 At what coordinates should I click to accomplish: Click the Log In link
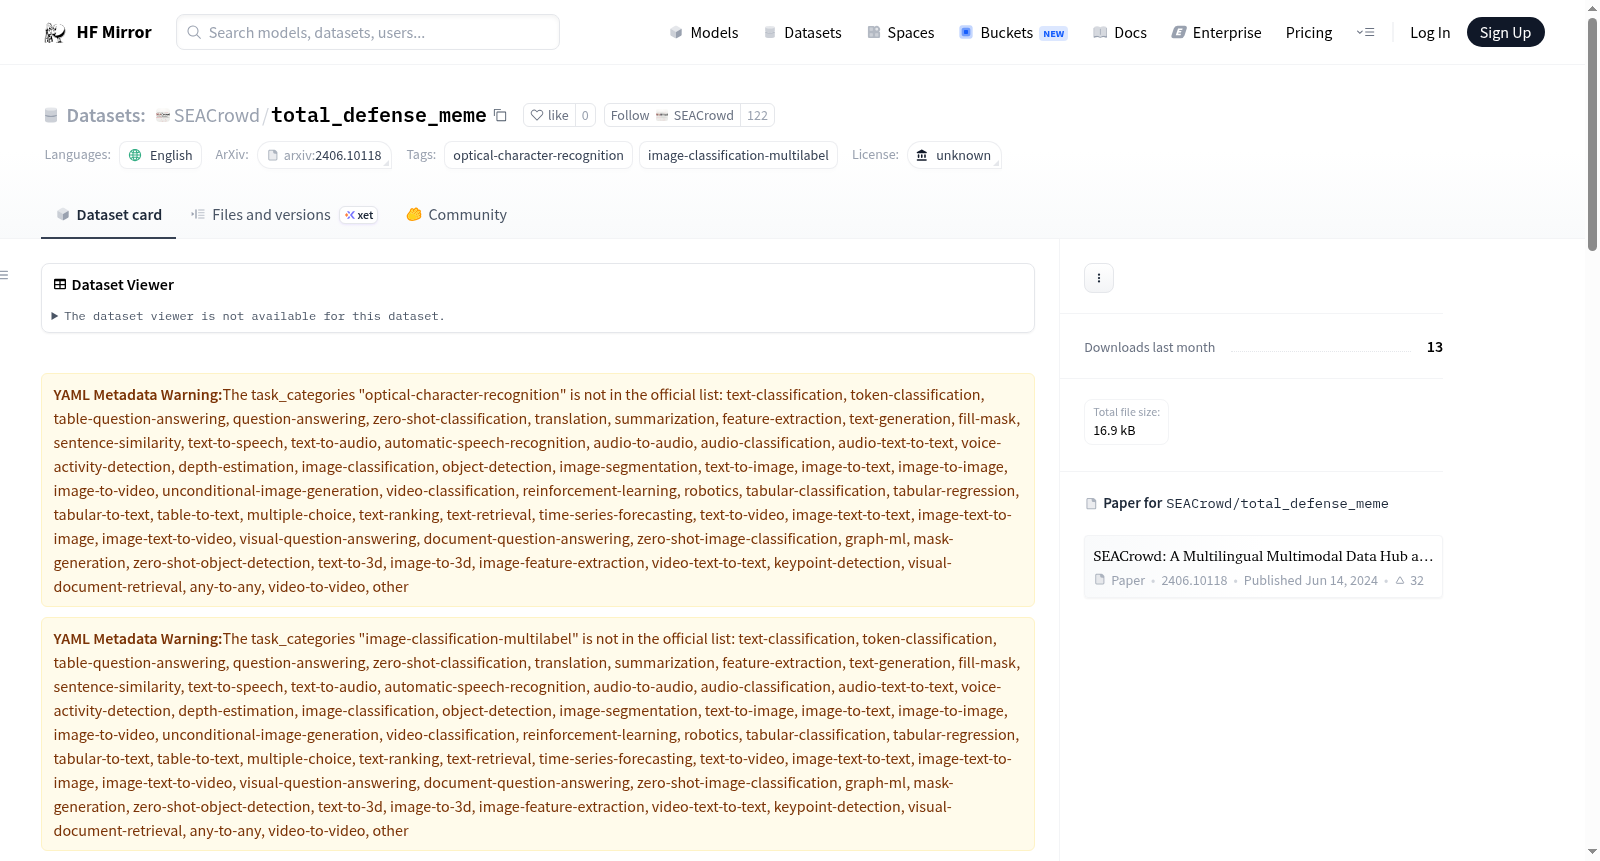tap(1430, 32)
